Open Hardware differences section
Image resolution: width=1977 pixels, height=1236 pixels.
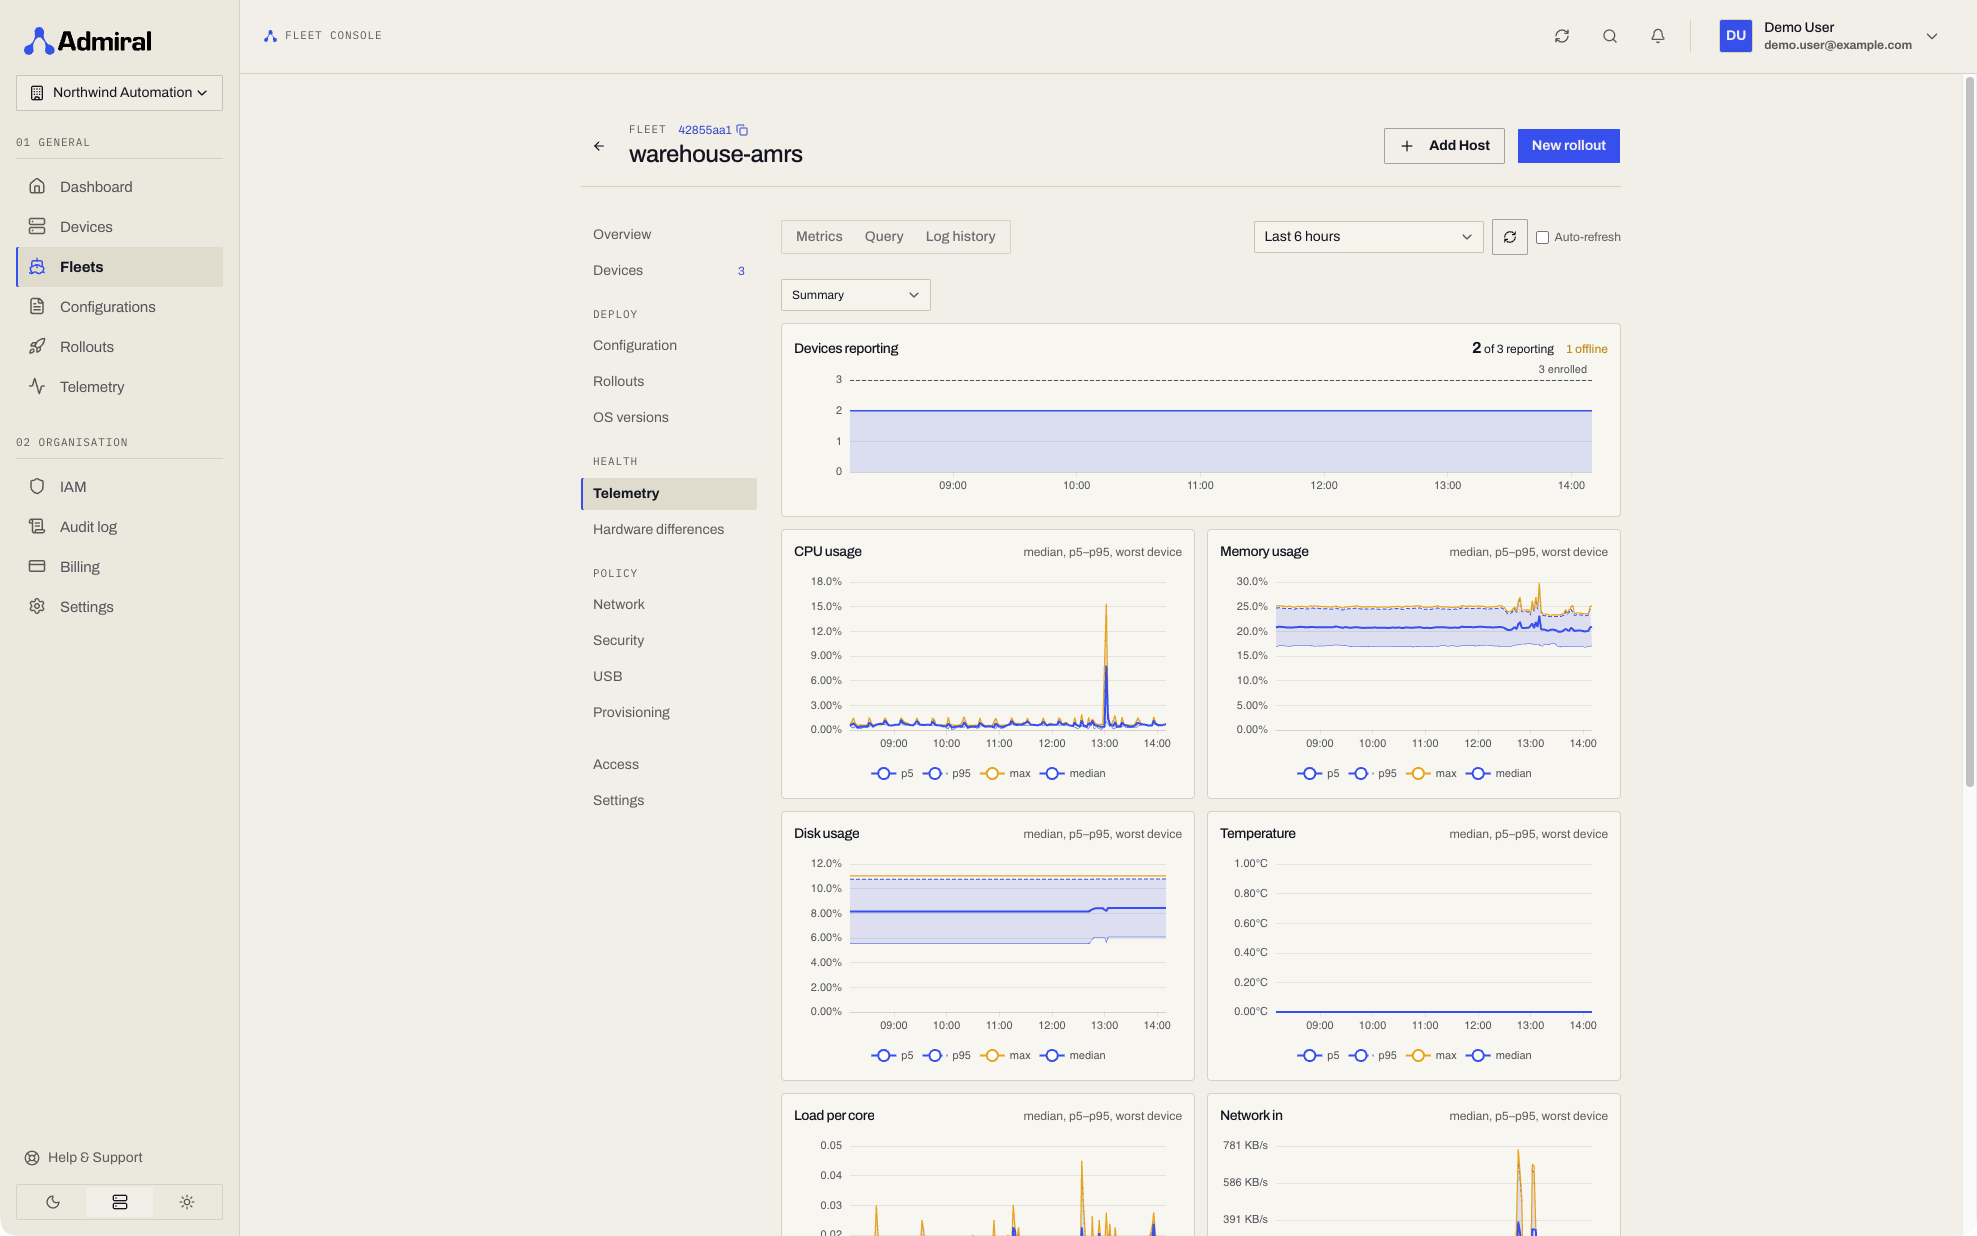click(668, 530)
